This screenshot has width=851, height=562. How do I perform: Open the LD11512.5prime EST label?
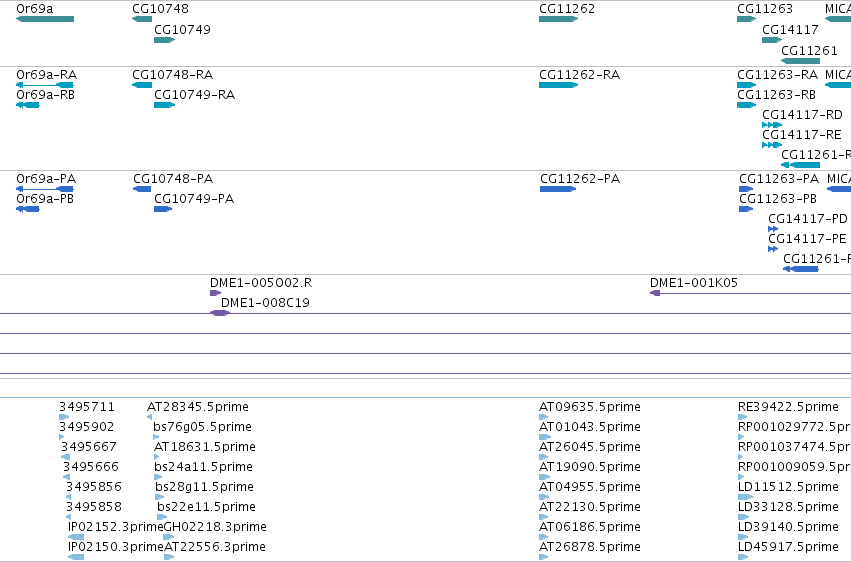[x=789, y=487]
